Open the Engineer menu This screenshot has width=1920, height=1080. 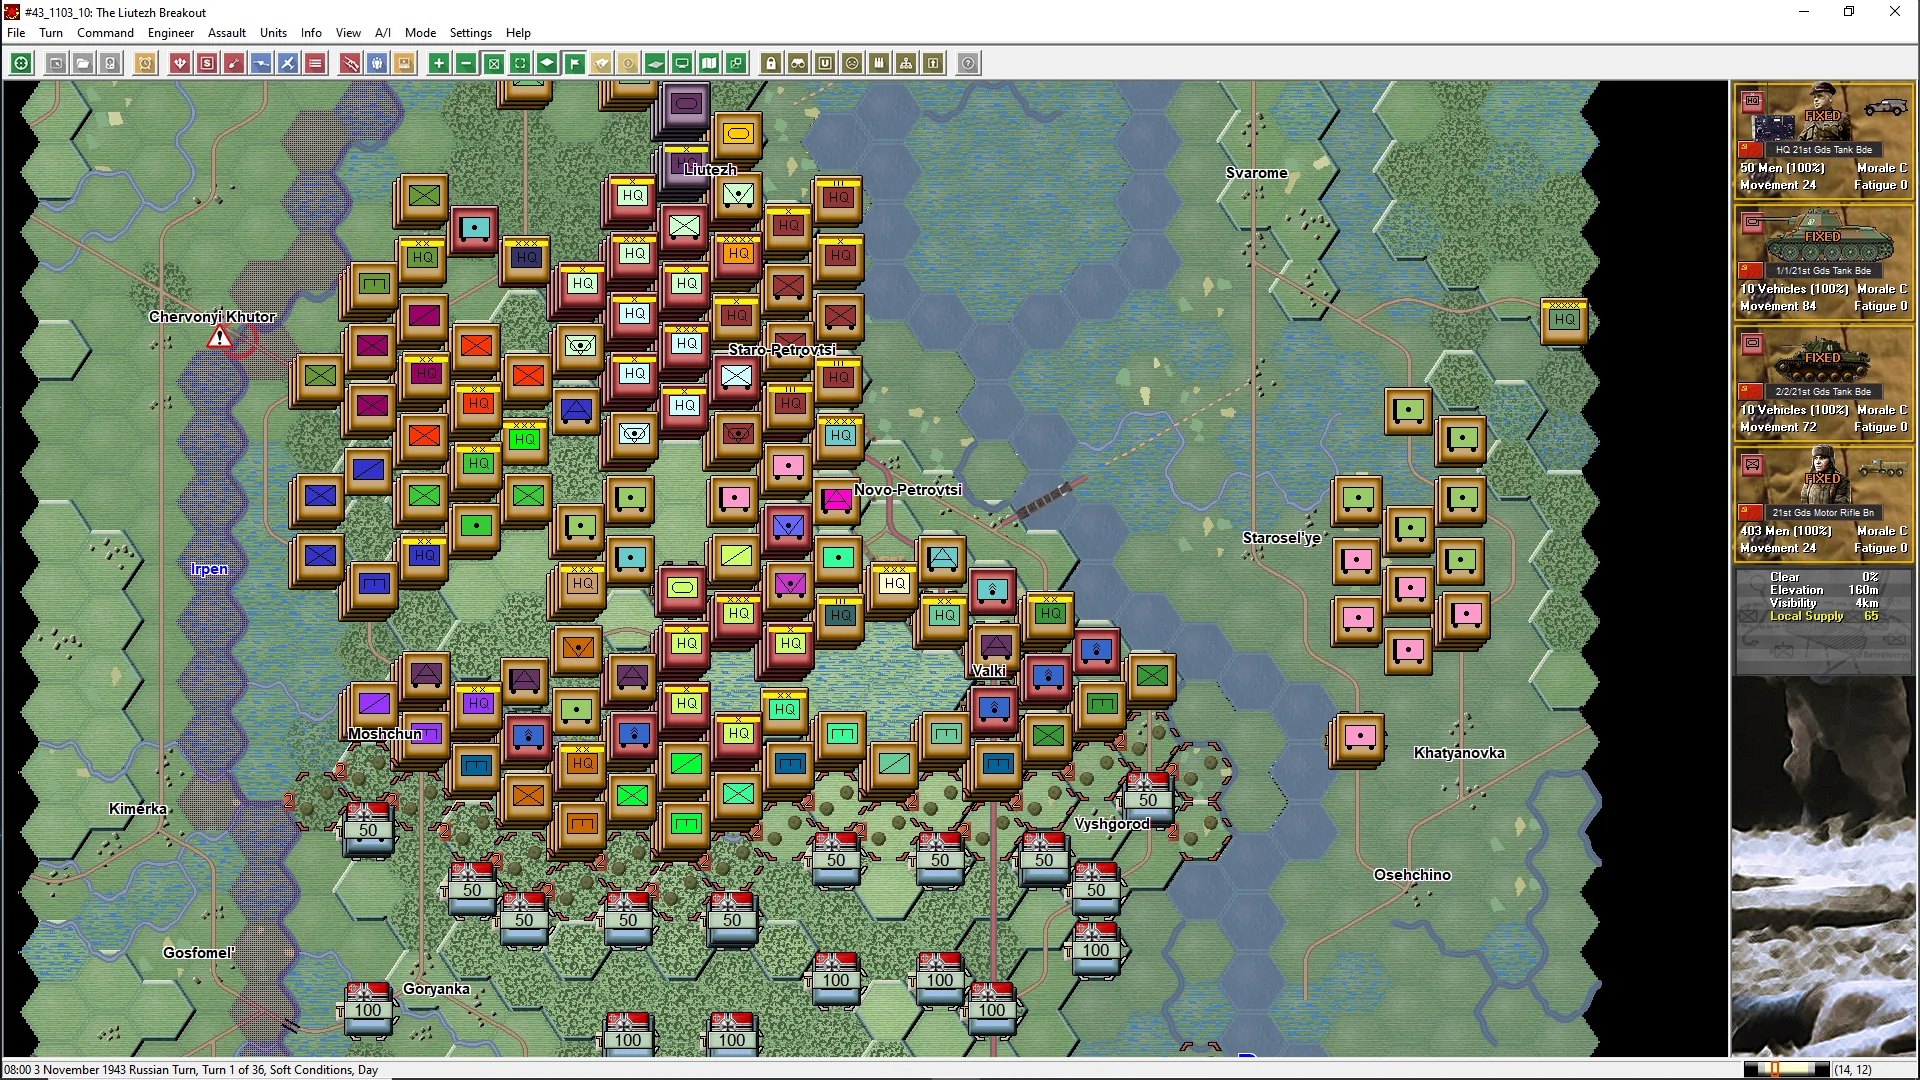pos(171,33)
